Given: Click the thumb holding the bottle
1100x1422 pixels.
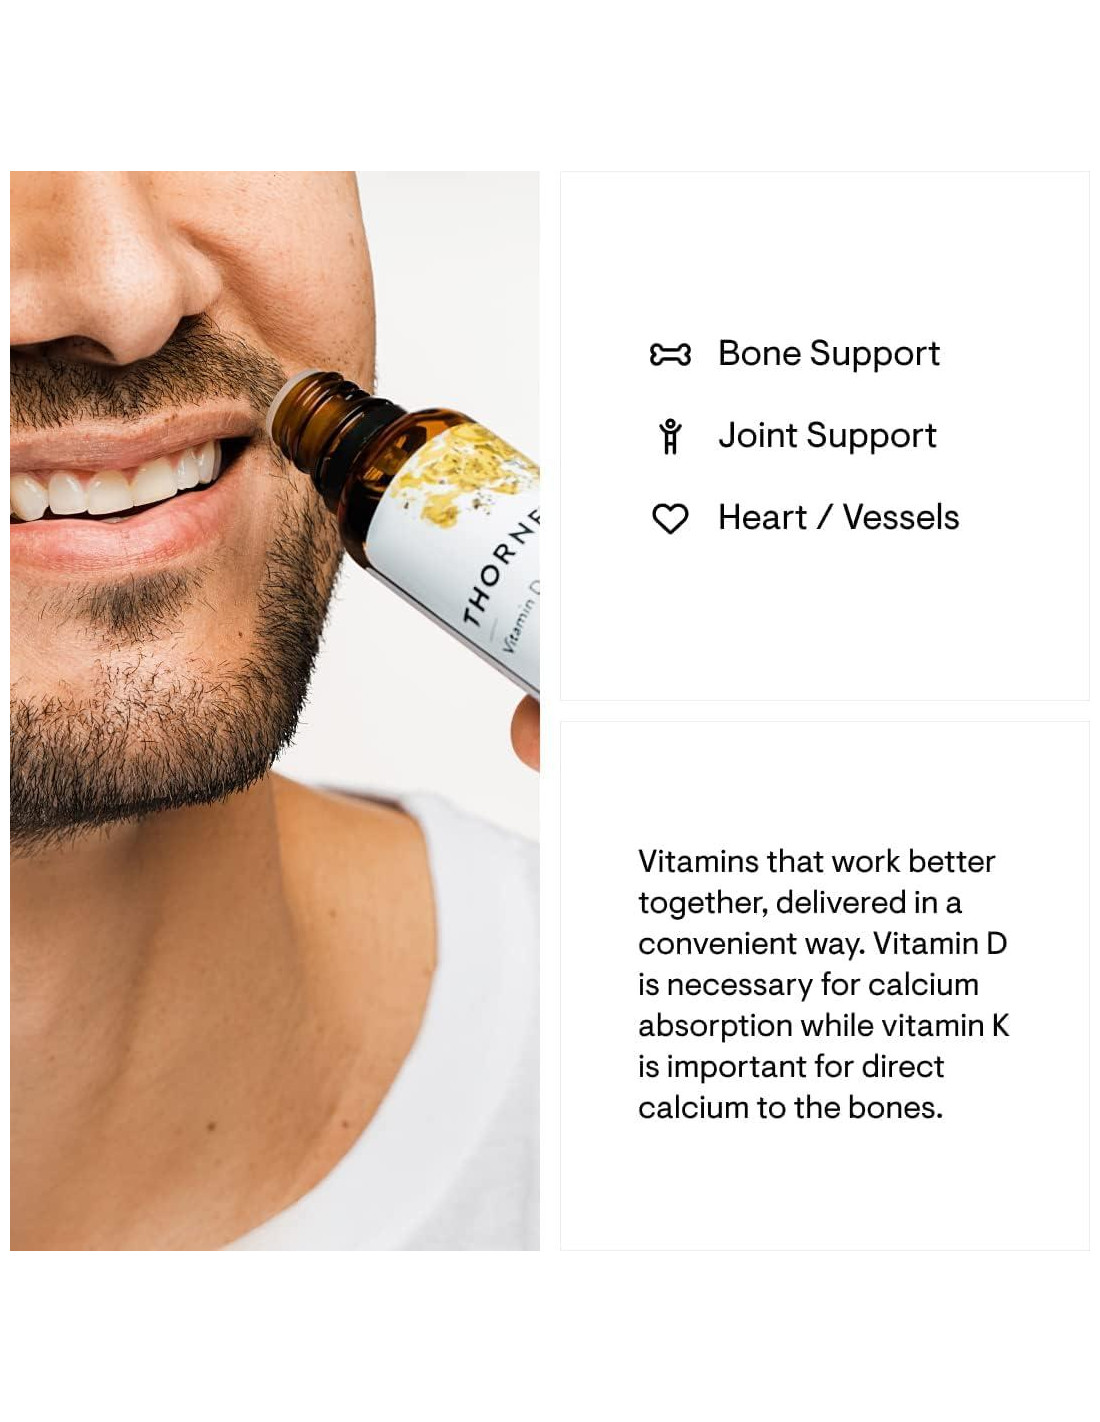Looking at the screenshot, I should click(x=525, y=733).
